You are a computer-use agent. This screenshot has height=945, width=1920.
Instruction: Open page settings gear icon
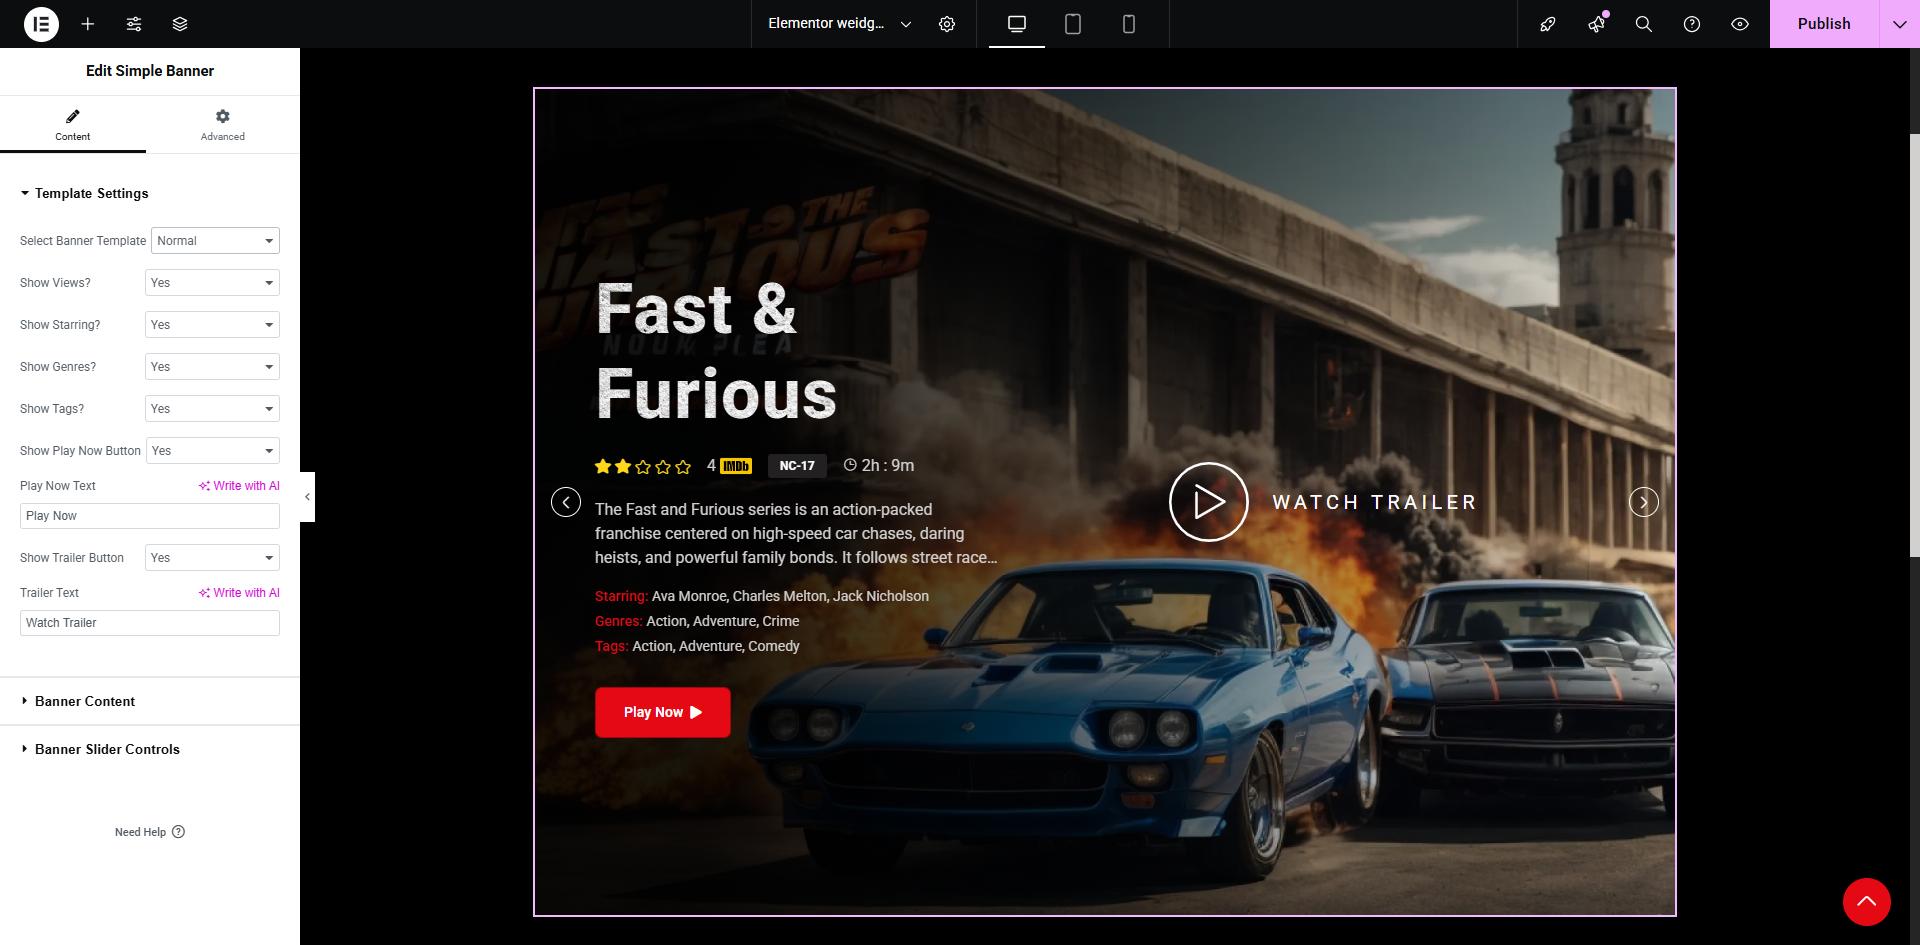click(947, 24)
